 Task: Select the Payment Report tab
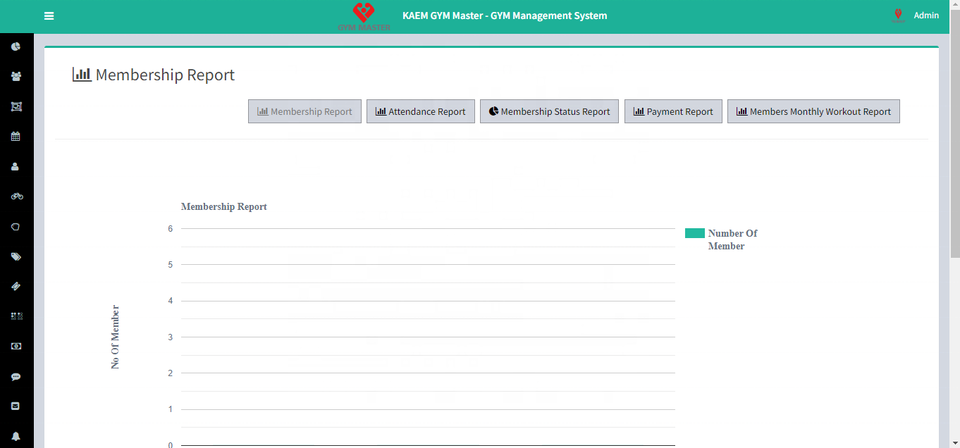[673, 112]
